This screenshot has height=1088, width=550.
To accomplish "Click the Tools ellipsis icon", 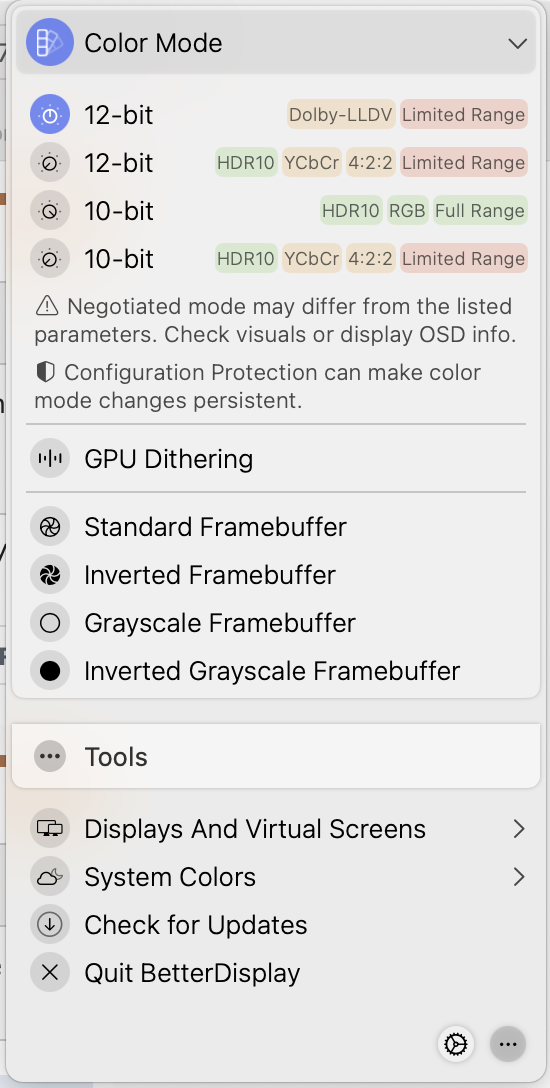I will 50,756.
